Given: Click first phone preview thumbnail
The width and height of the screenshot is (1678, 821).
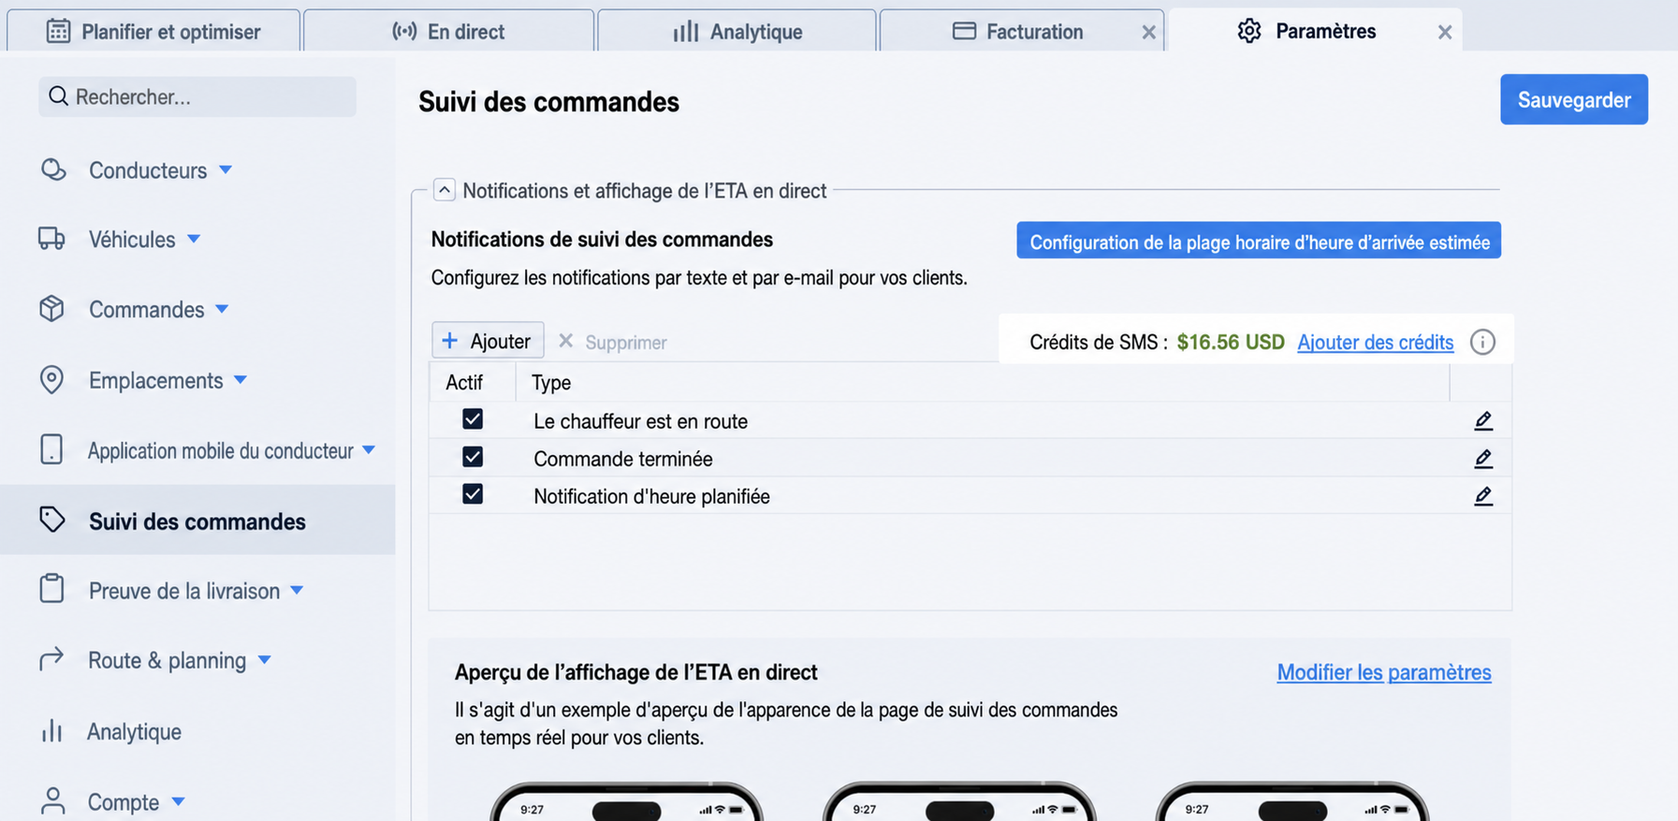Looking at the screenshot, I should click(x=627, y=801).
